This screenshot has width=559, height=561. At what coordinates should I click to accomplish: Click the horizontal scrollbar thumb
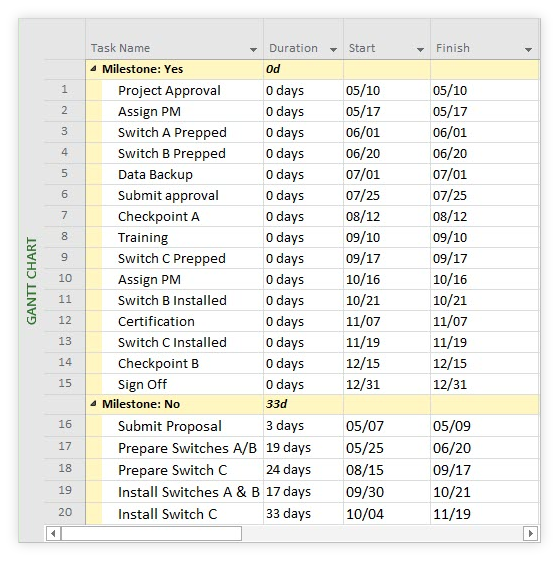(x=151, y=533)
